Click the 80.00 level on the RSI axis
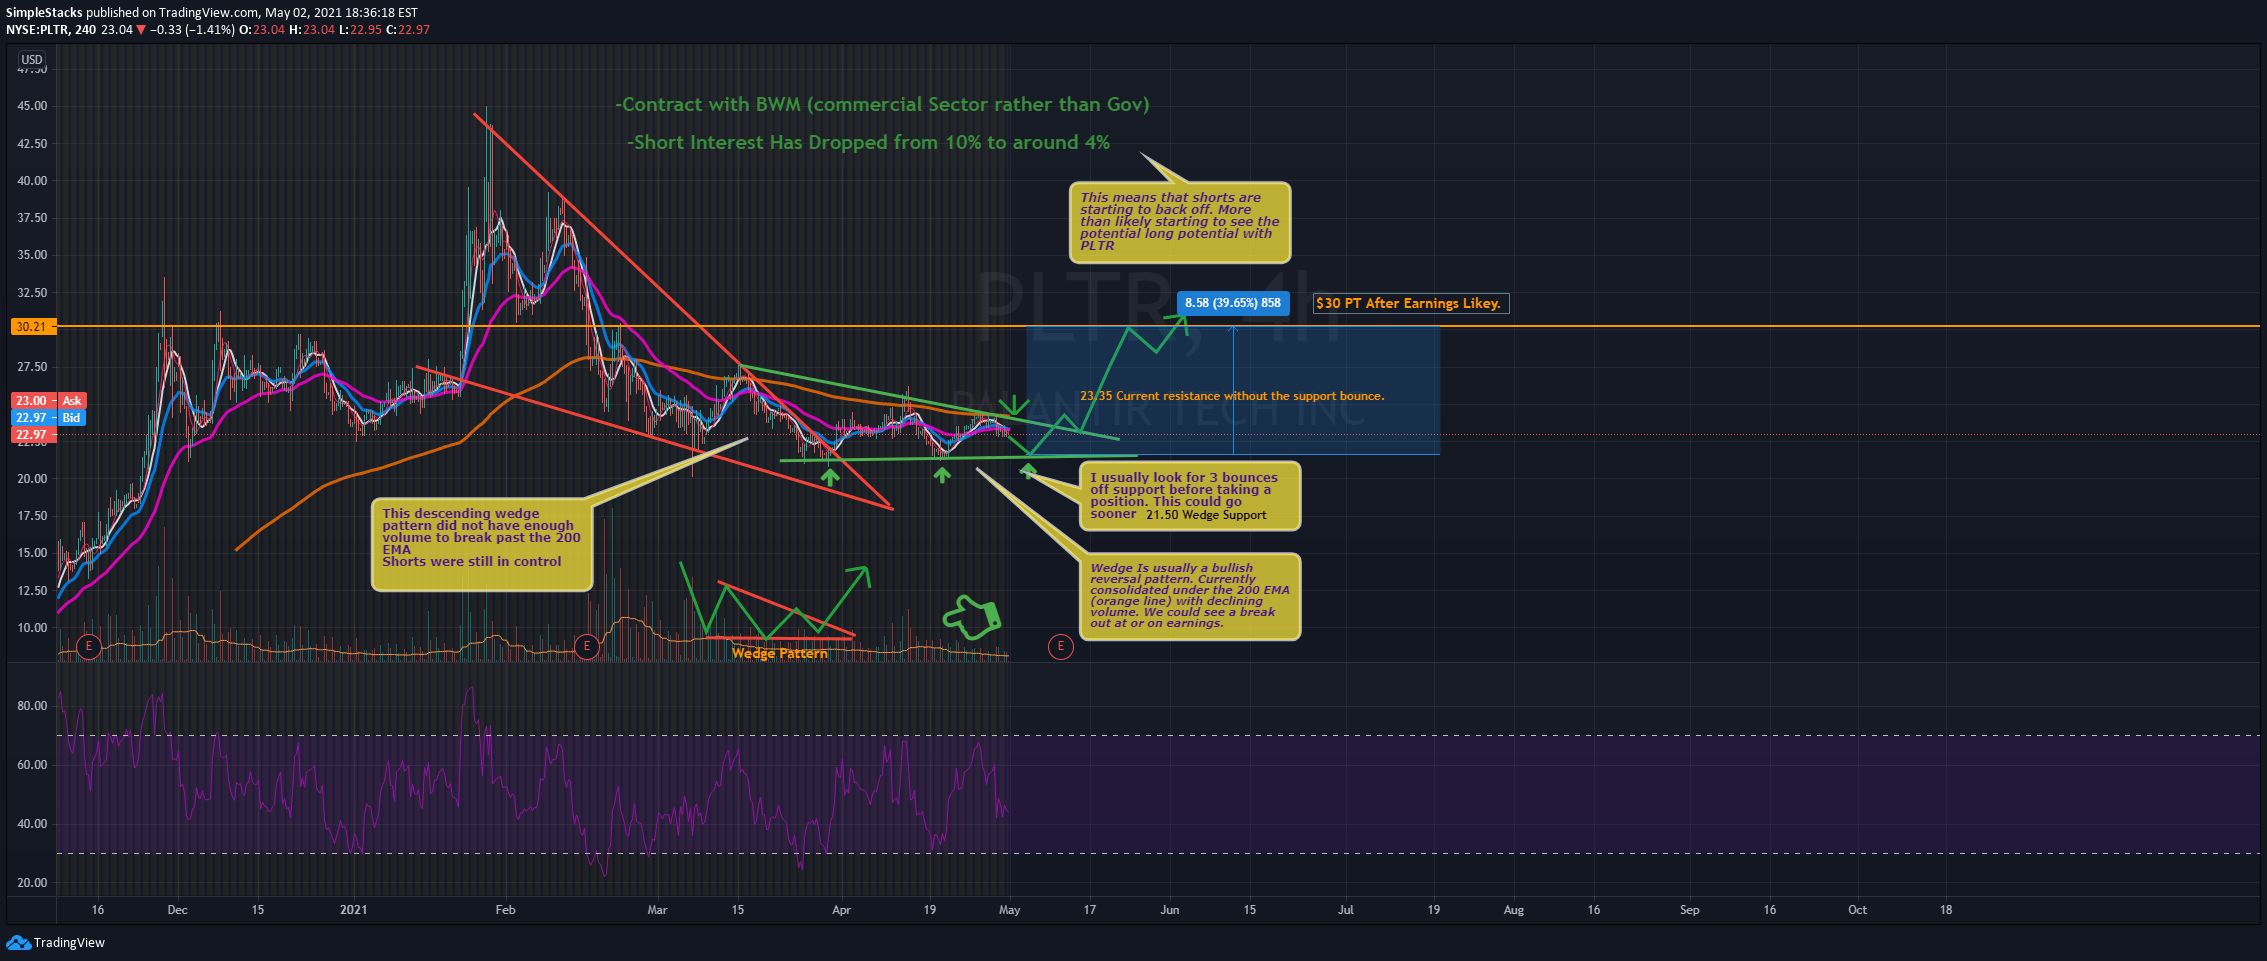 pos(32,706)
